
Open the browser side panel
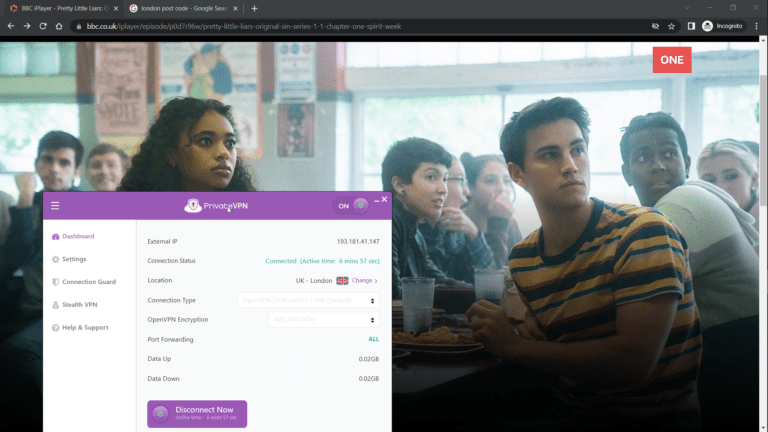coord(691,26)
